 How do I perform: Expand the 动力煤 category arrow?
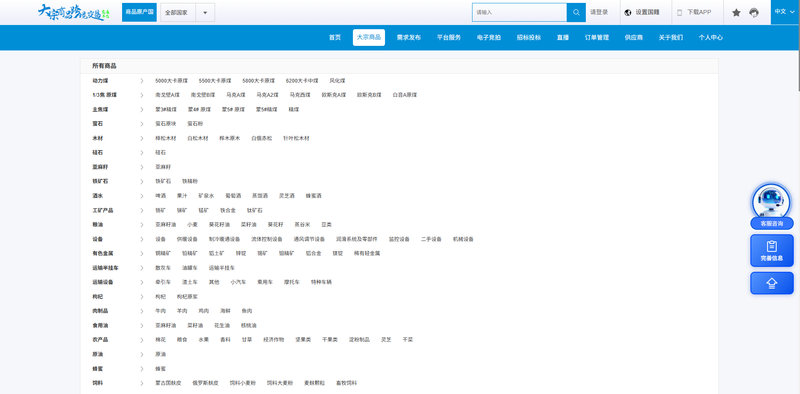[x=142, y=81]
